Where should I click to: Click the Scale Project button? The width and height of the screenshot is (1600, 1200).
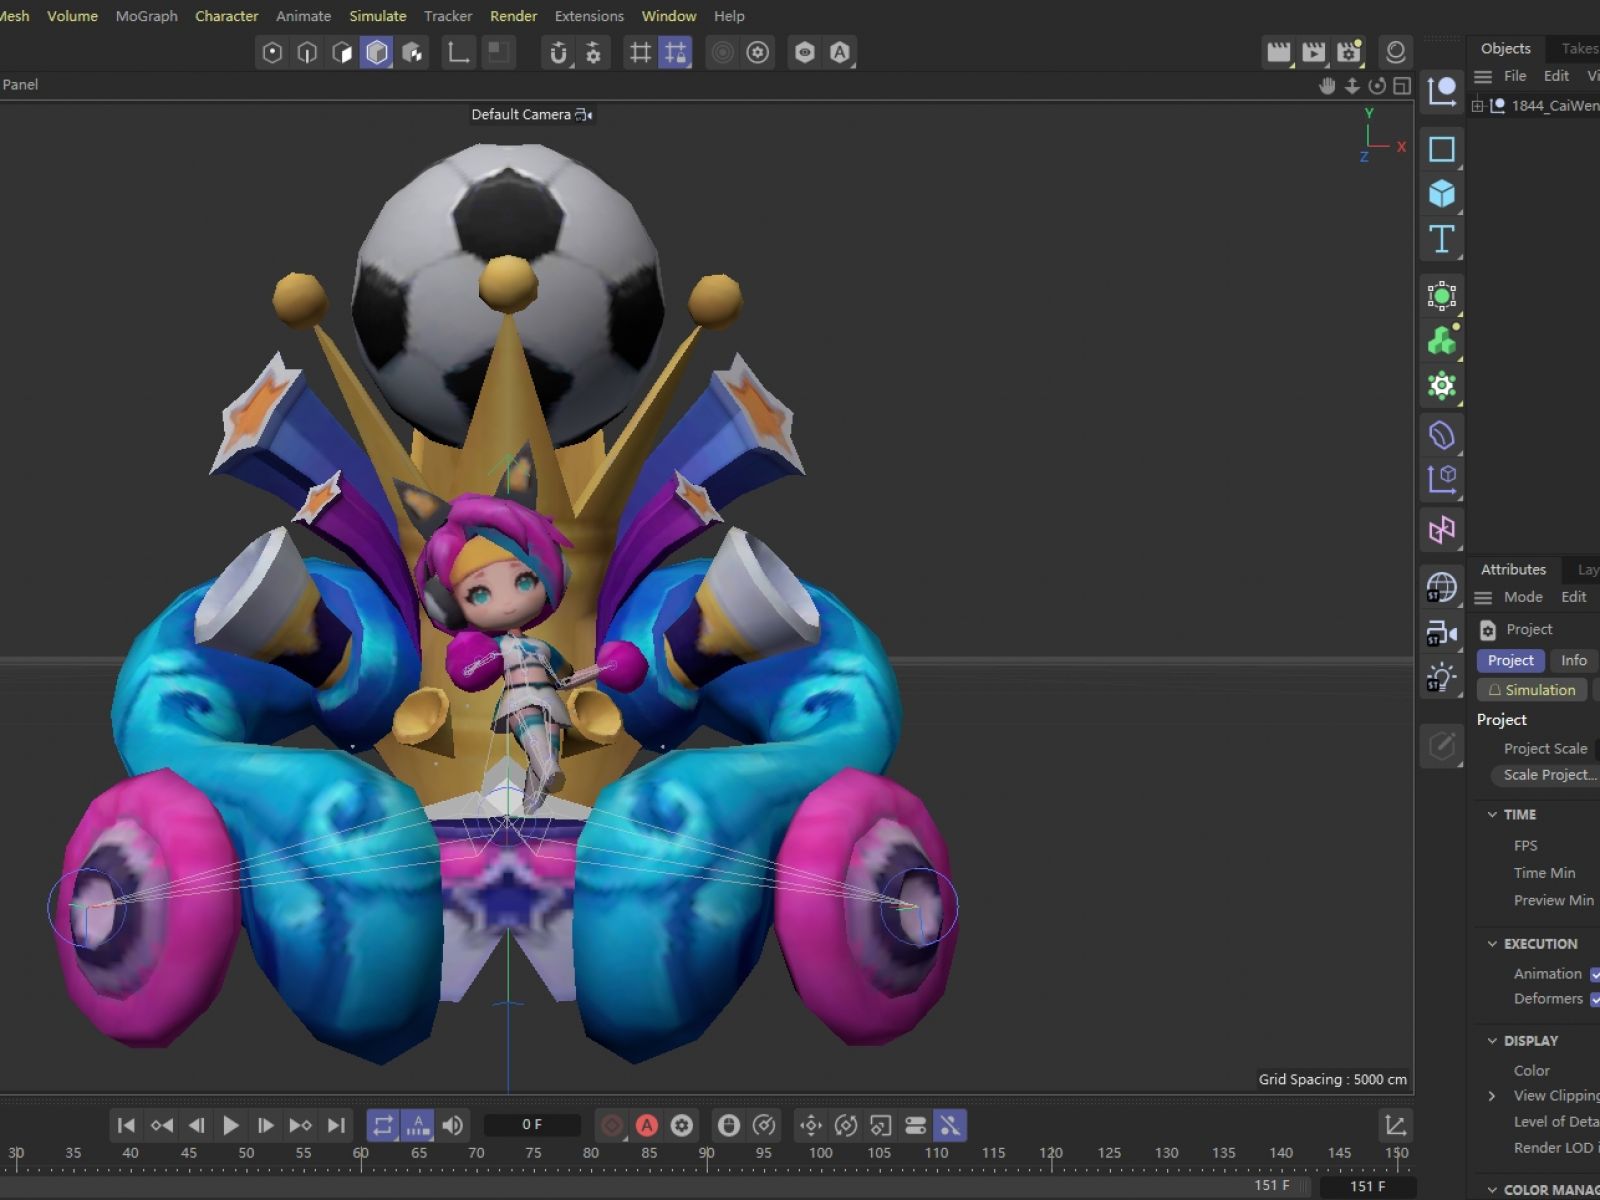(1545, 775)
